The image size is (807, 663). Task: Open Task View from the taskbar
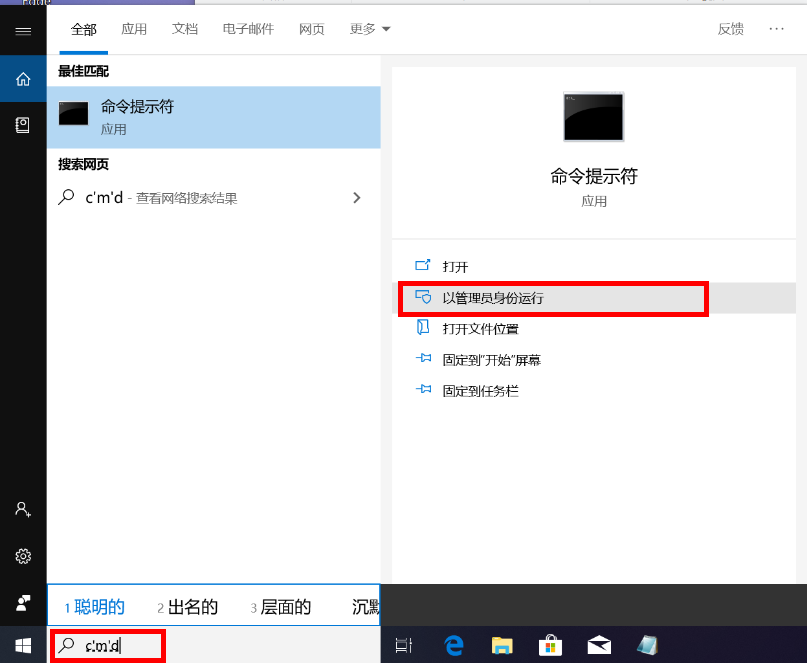tap(404, 645)
